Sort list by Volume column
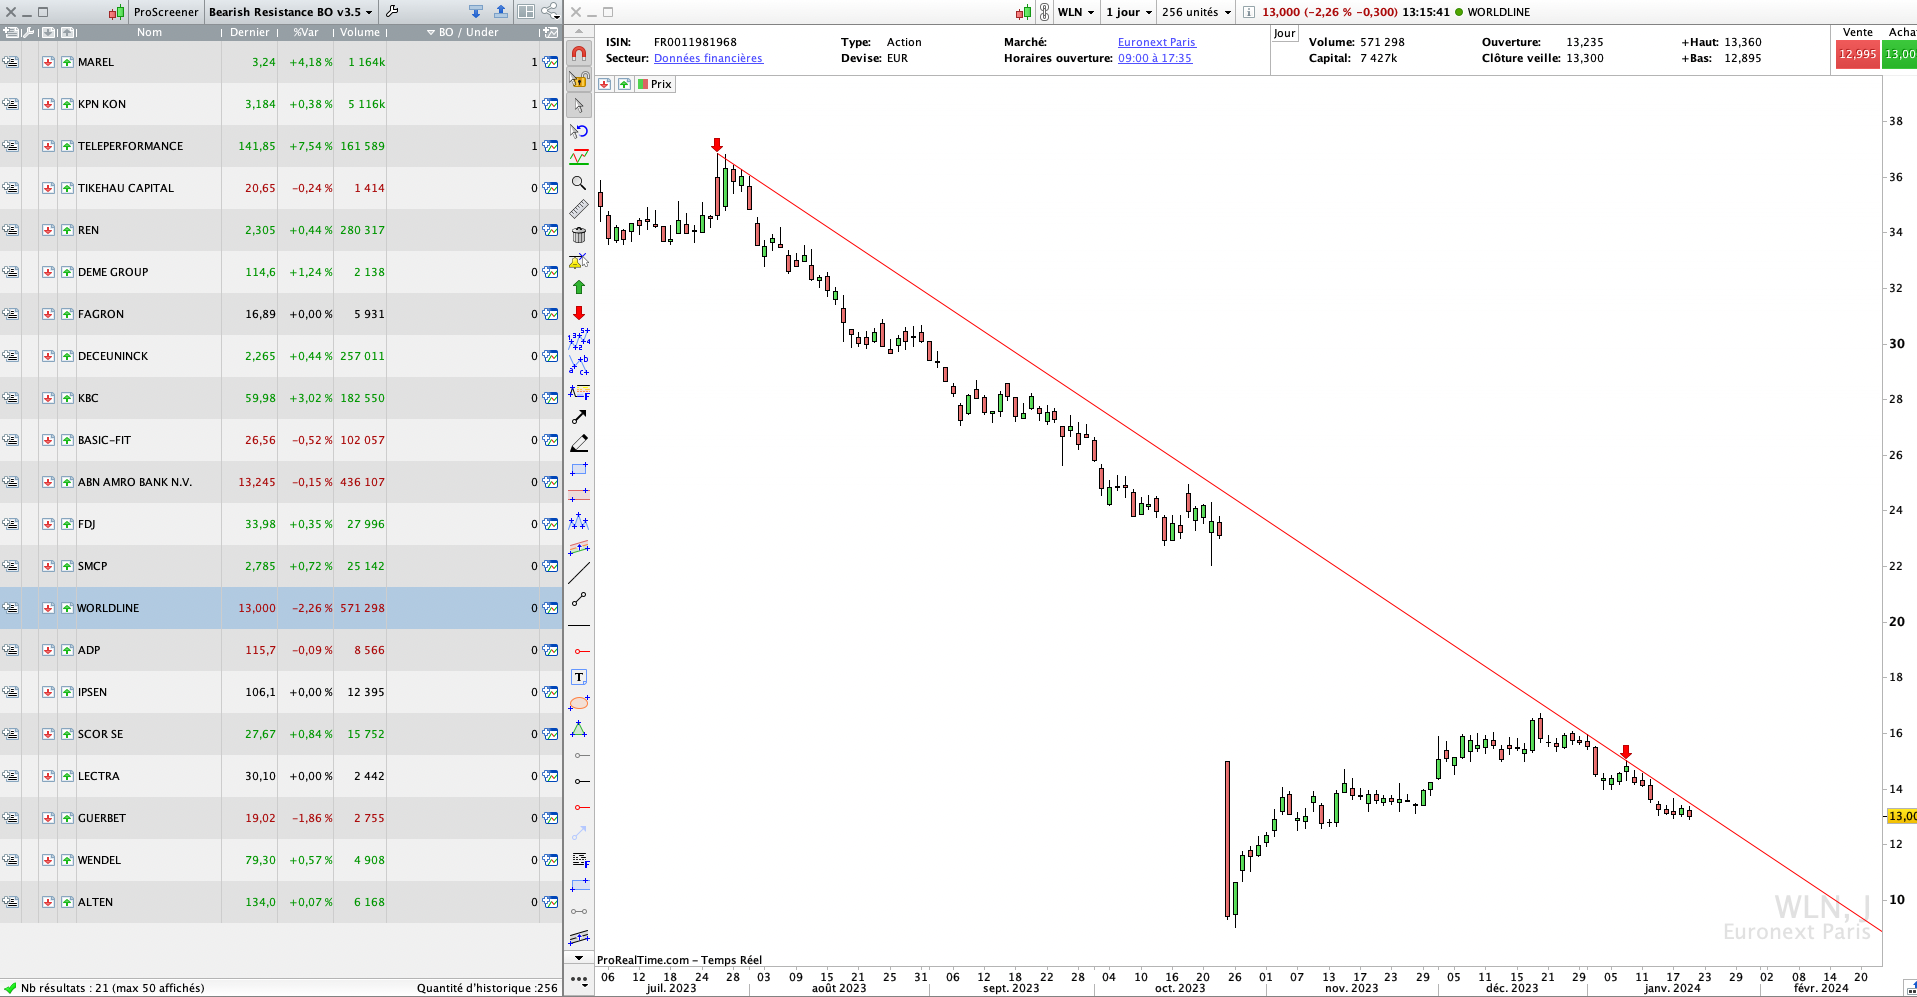Screen dimensions: 1917x997 coord(360,32)
